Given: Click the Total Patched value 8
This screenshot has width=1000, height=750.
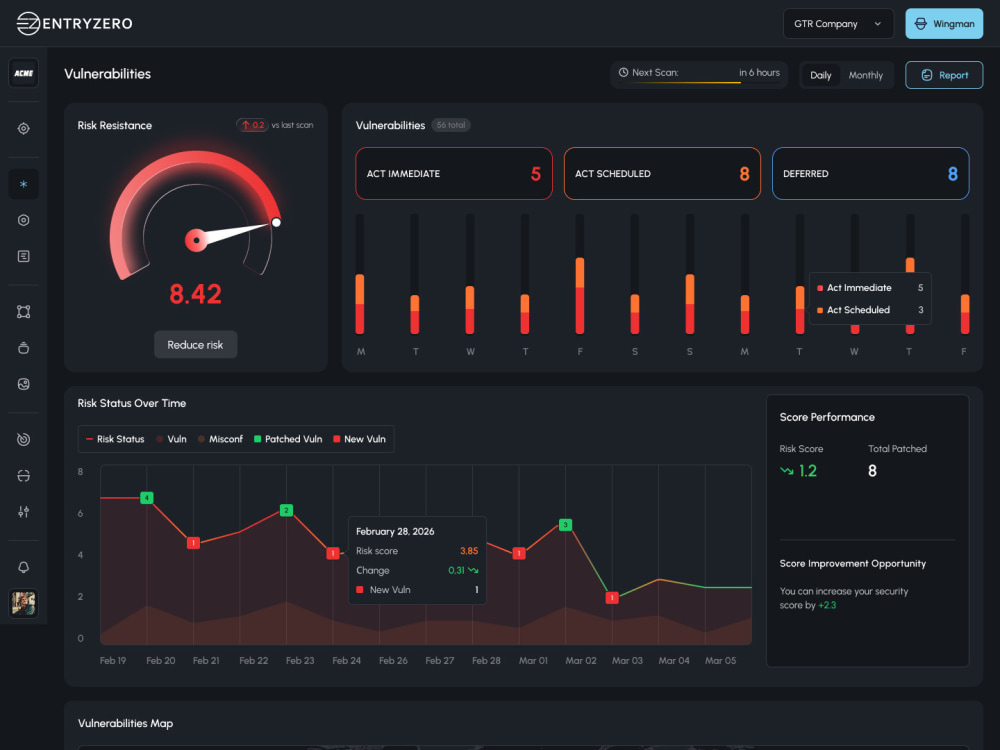Looking at the screenshot, I should pyautogui.click(x=872, y=471).
